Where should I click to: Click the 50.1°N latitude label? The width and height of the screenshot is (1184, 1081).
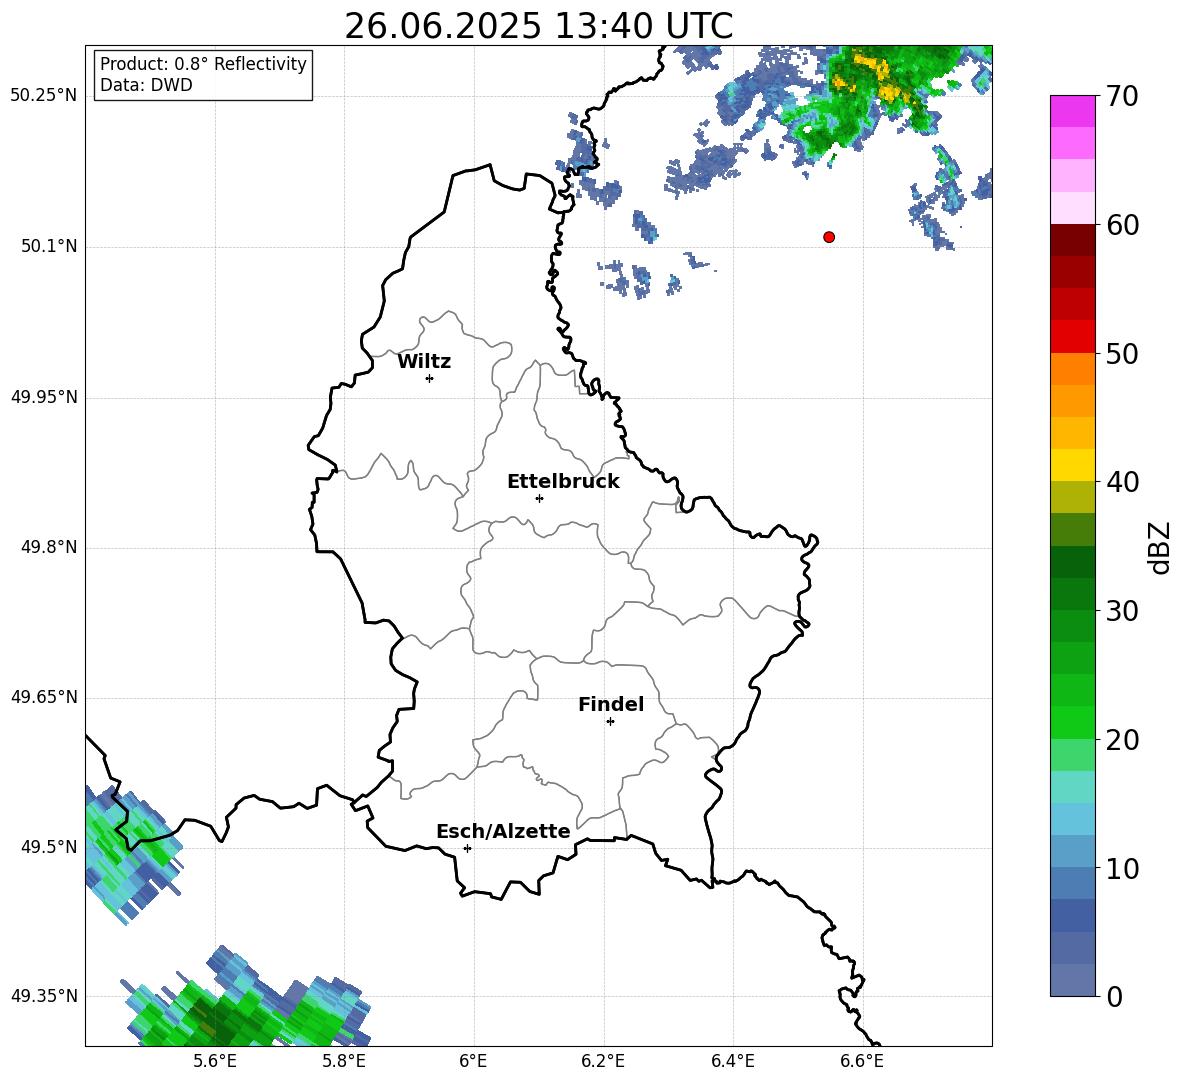tap(49, 246)
